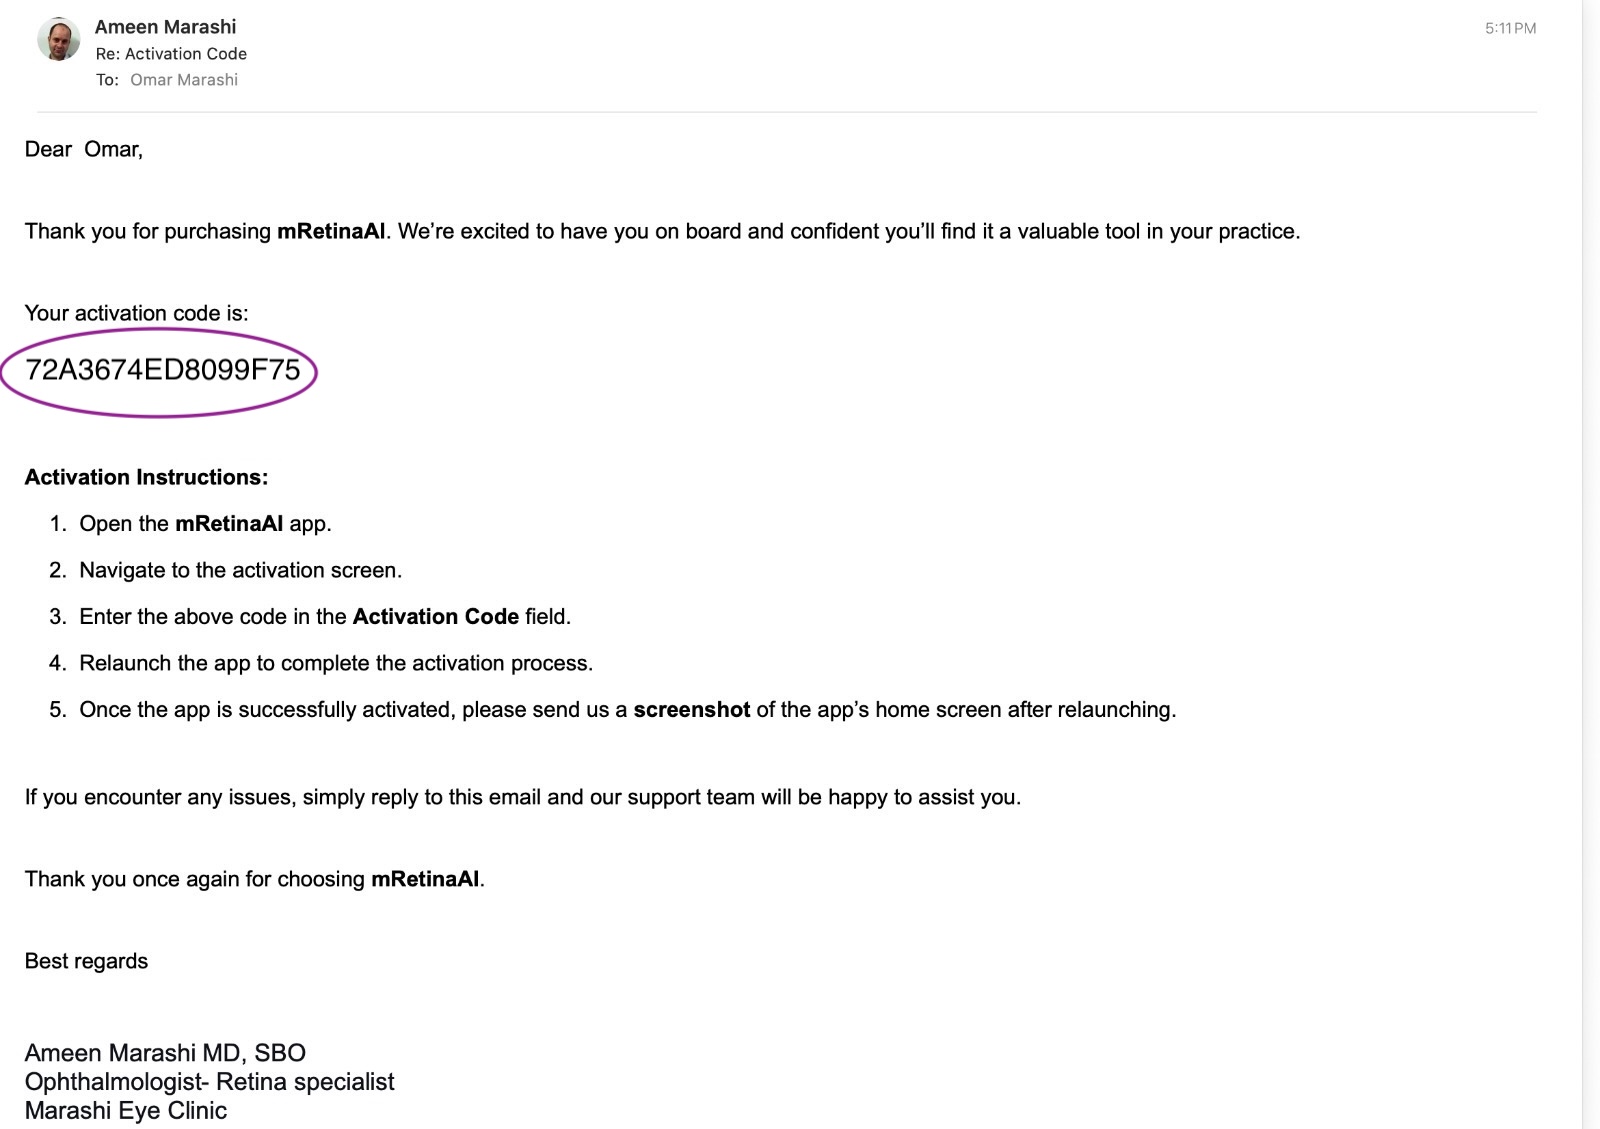Select the support reply instruction paragraph

click(x=522, y=797)
